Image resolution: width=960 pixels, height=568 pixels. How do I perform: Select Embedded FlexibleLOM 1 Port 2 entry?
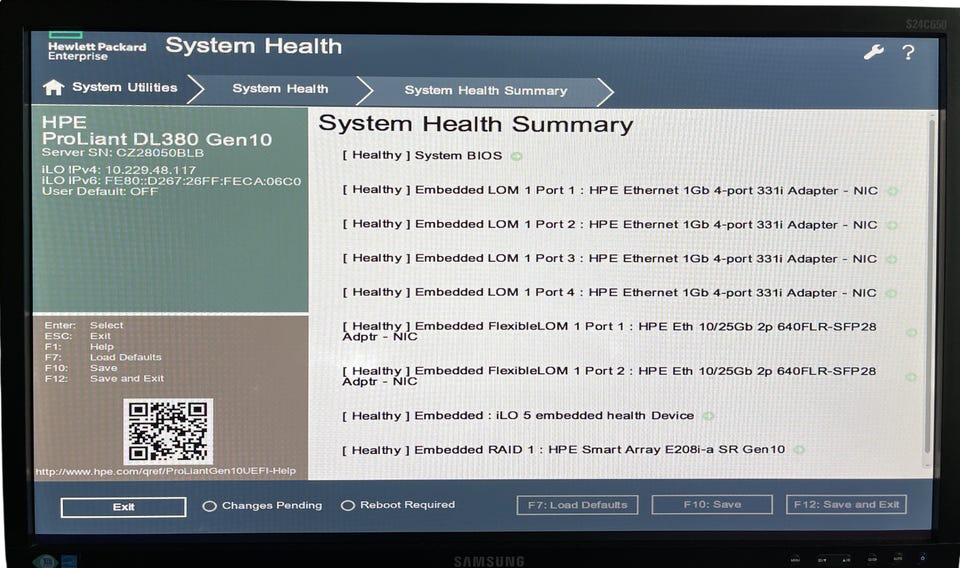click(609, 376)
